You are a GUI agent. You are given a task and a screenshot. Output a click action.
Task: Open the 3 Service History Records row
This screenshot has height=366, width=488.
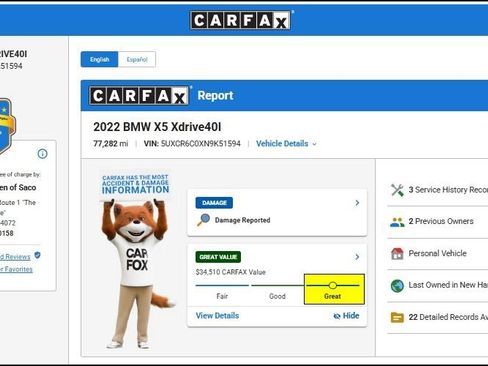[x=438, y=190]
